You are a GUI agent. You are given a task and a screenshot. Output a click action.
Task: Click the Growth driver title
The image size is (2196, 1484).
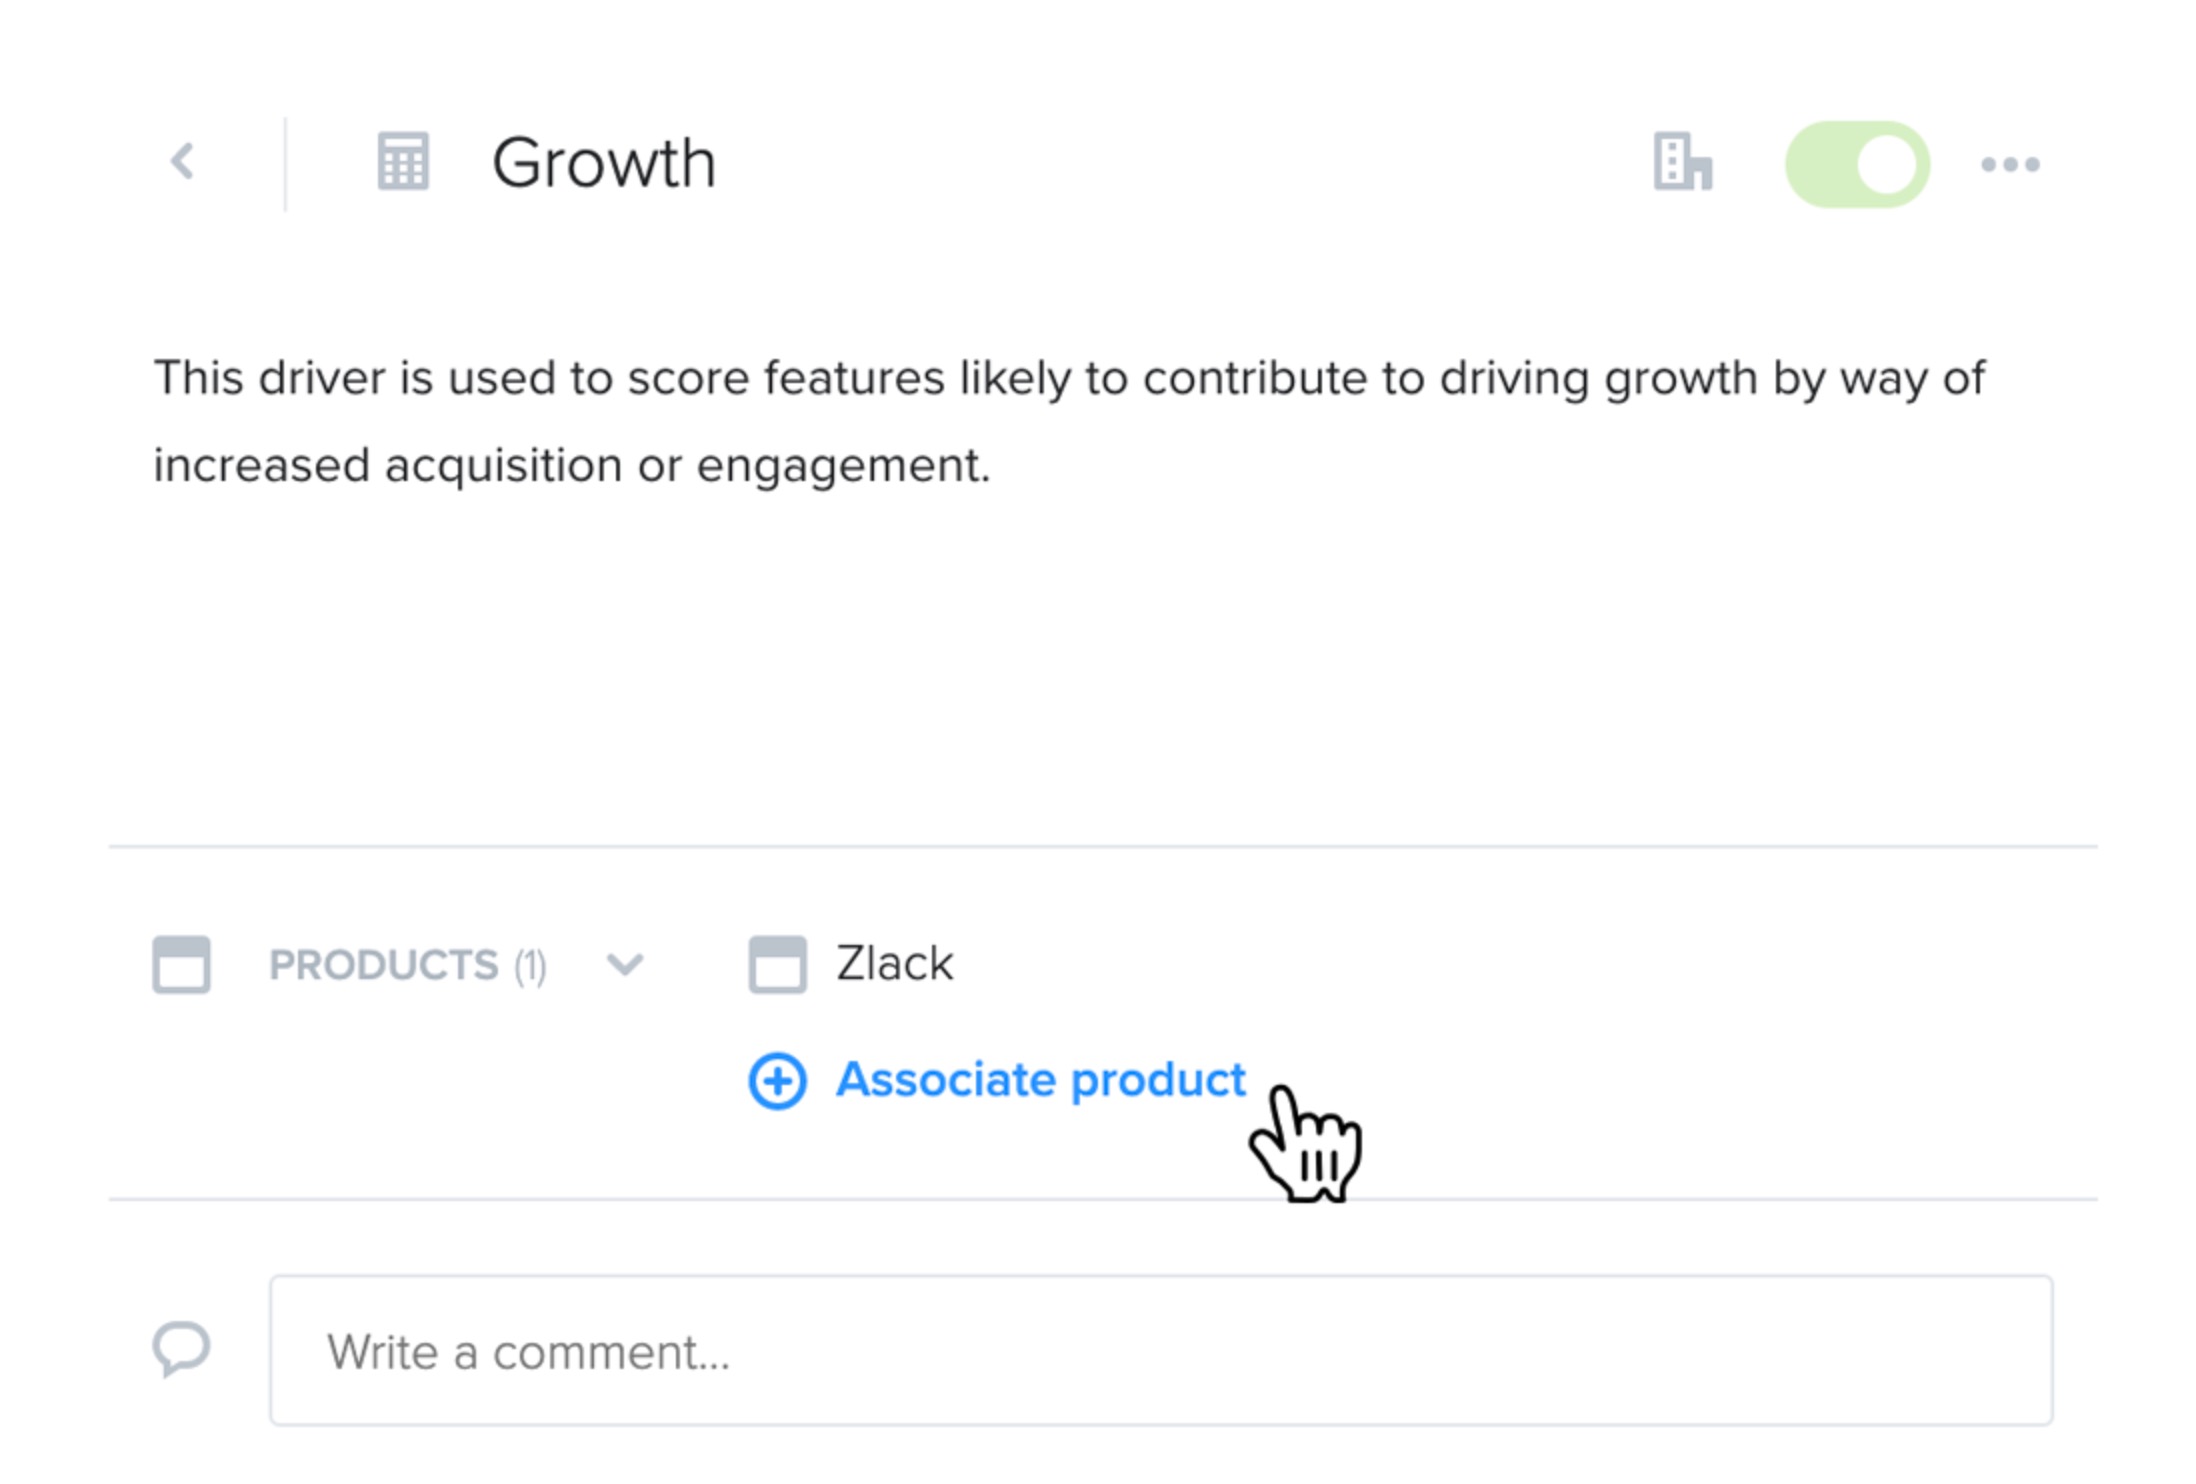coord(604,163)
